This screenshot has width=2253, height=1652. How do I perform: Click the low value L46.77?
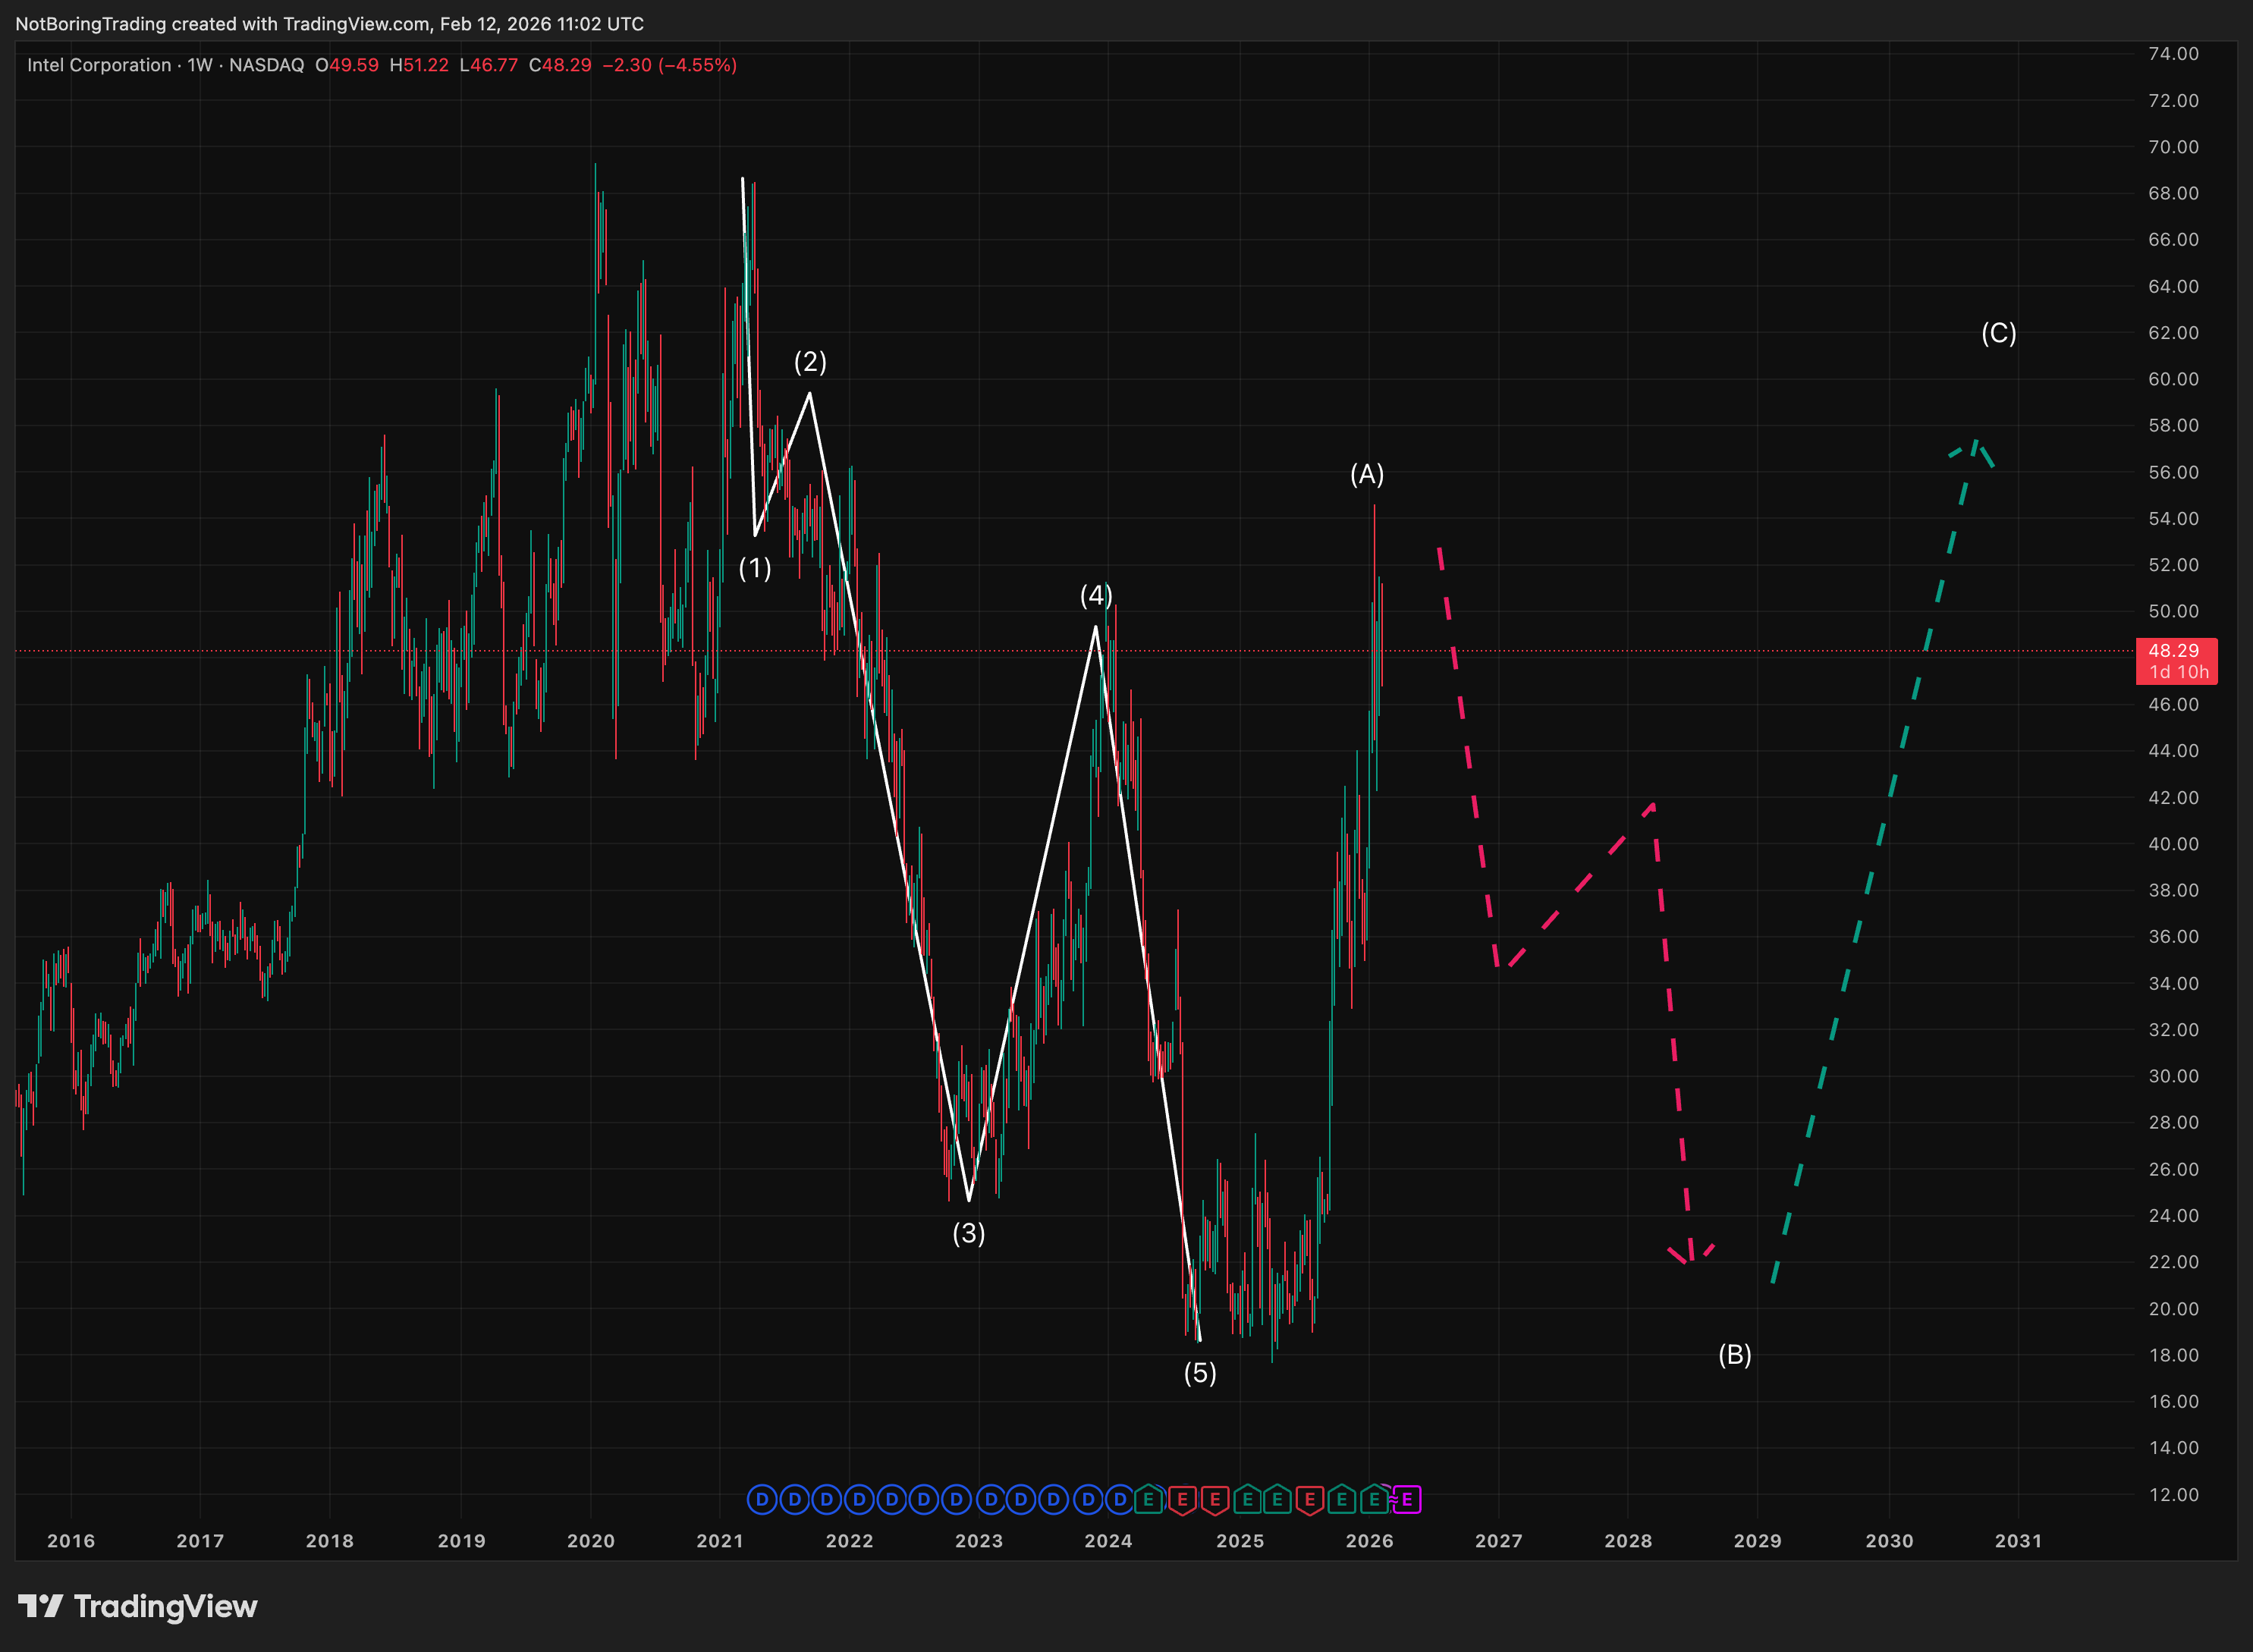pos(489,65)
